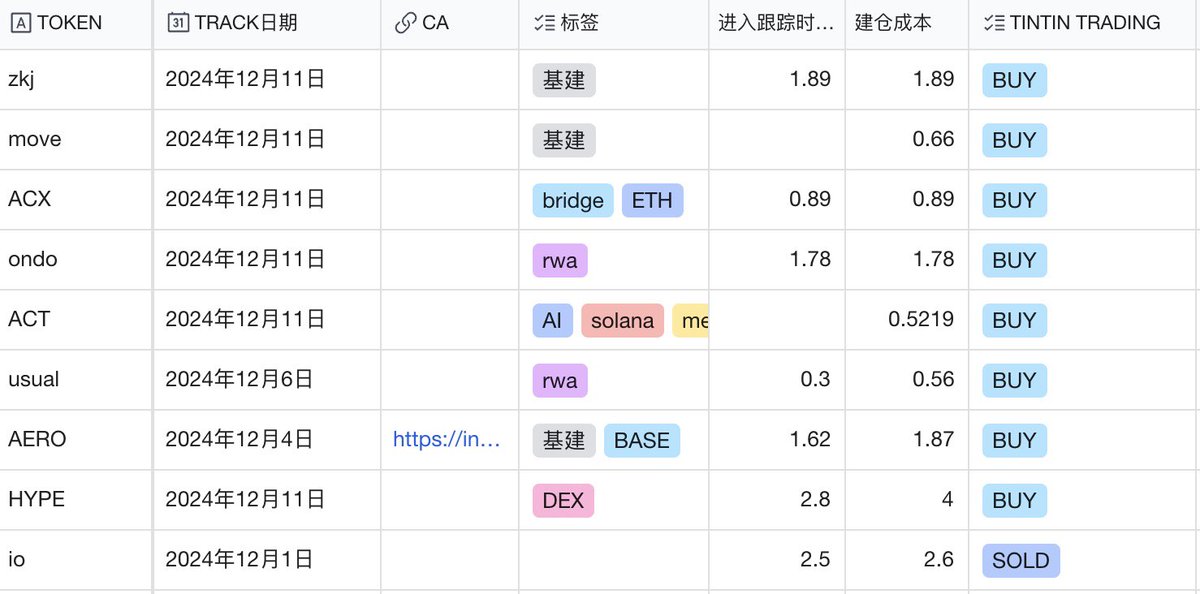The width and height of the screenshot is (1200, 594).
Task: Click the 基建 tag in the zkj row
Action: pyautogui.click(x=564, y=81)
